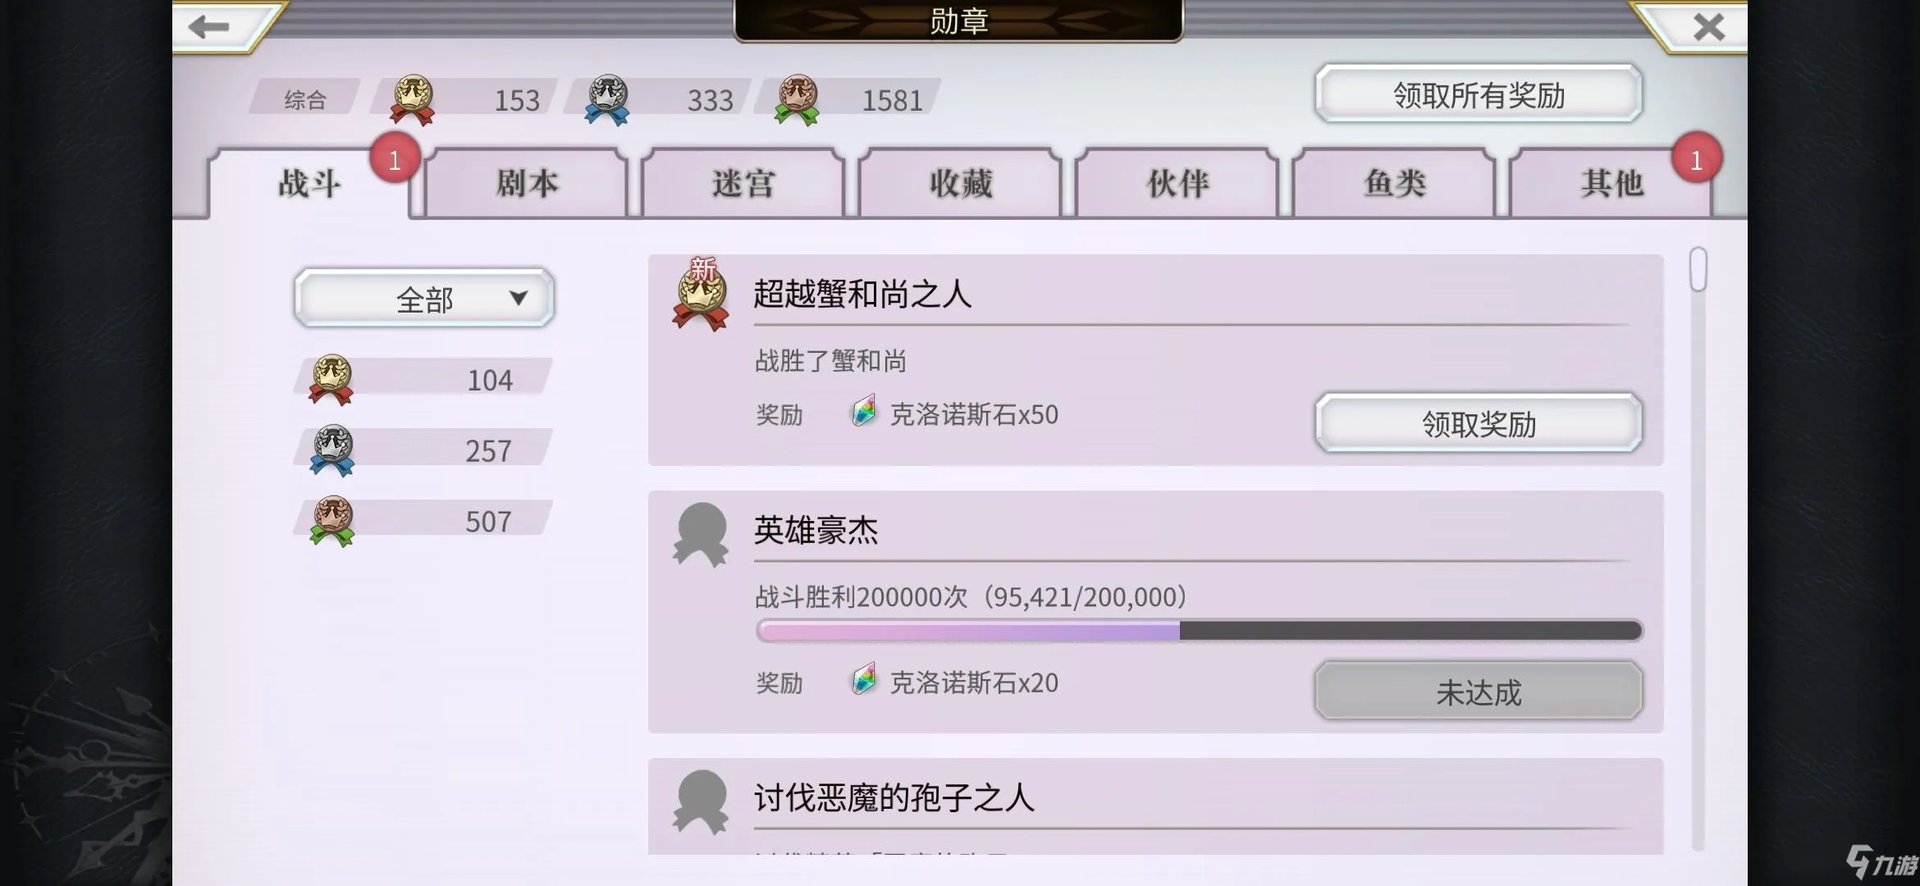The height and width of the screenshot is (886, 1920).
Task: Claim reward with 领取奖励 button
Action: [x=1478, y=424]
